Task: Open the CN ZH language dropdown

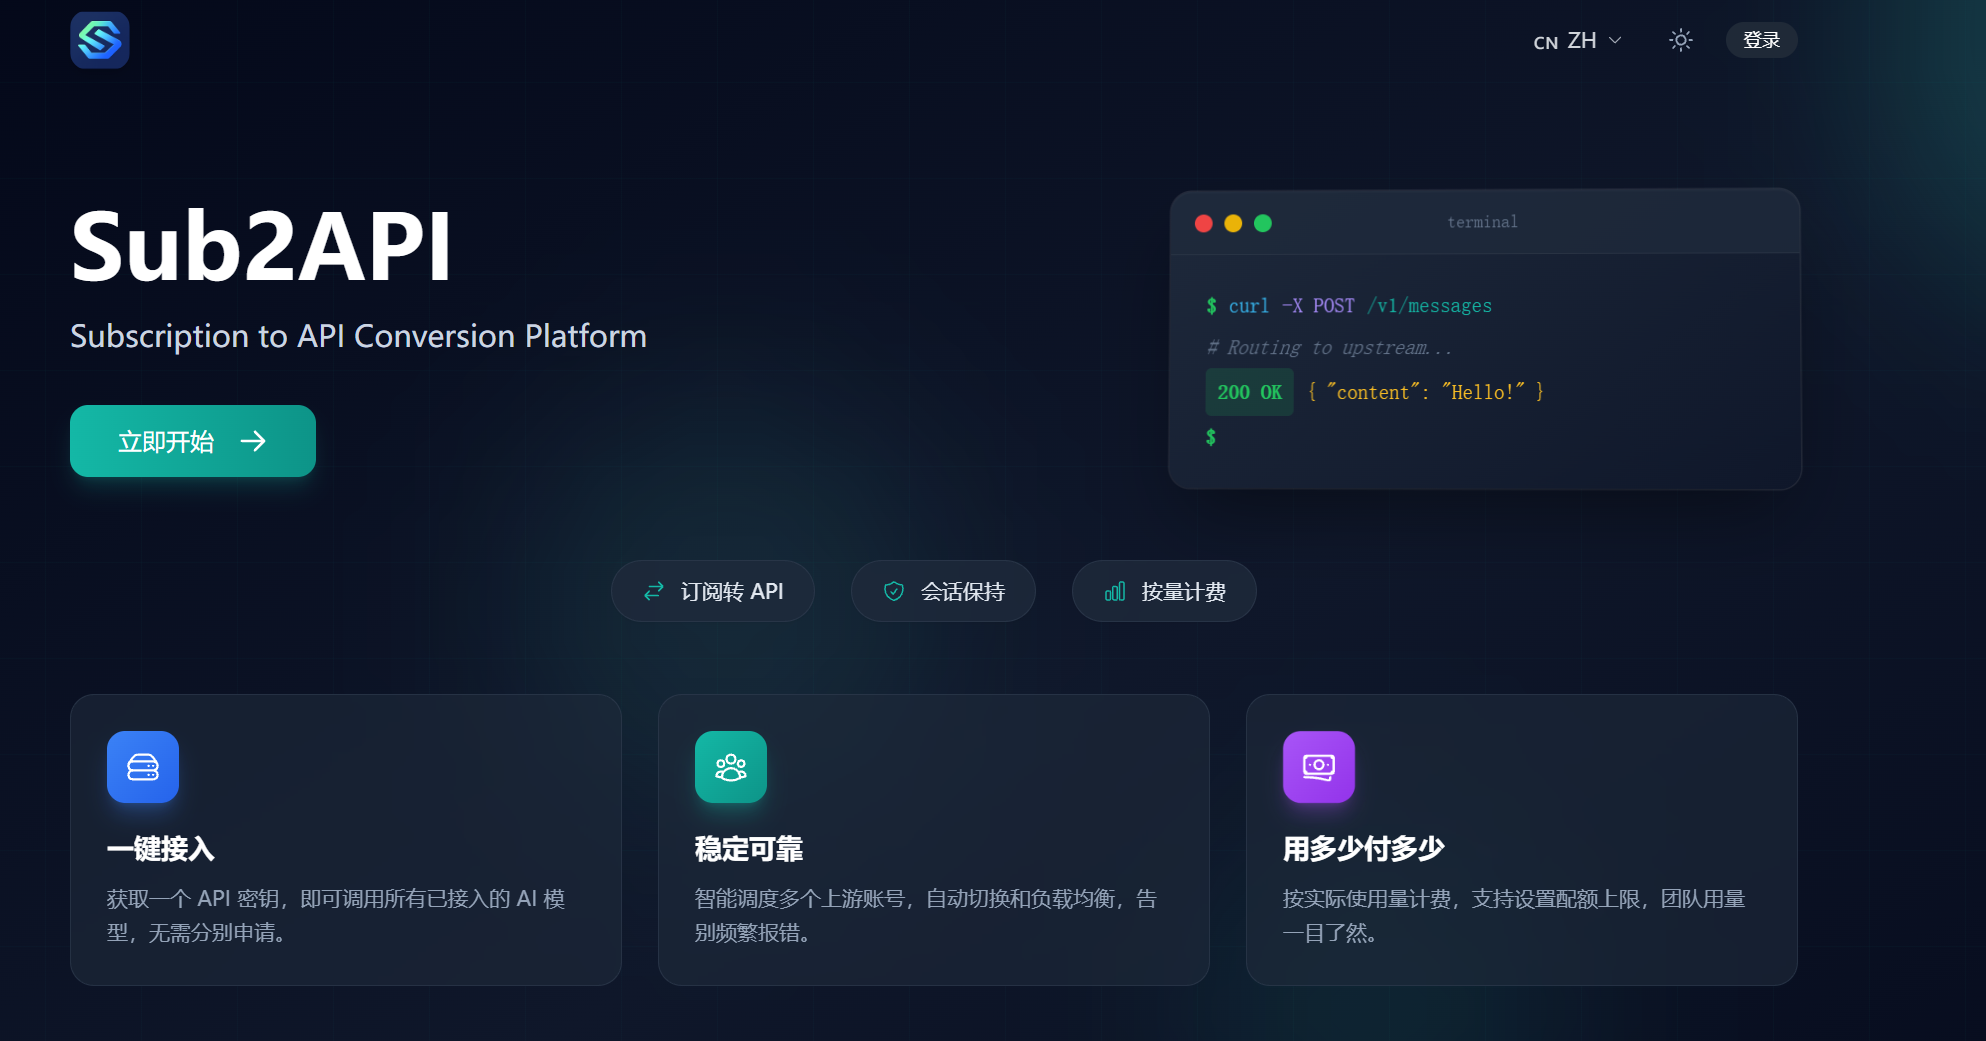Action: (x=1577, y=41)
